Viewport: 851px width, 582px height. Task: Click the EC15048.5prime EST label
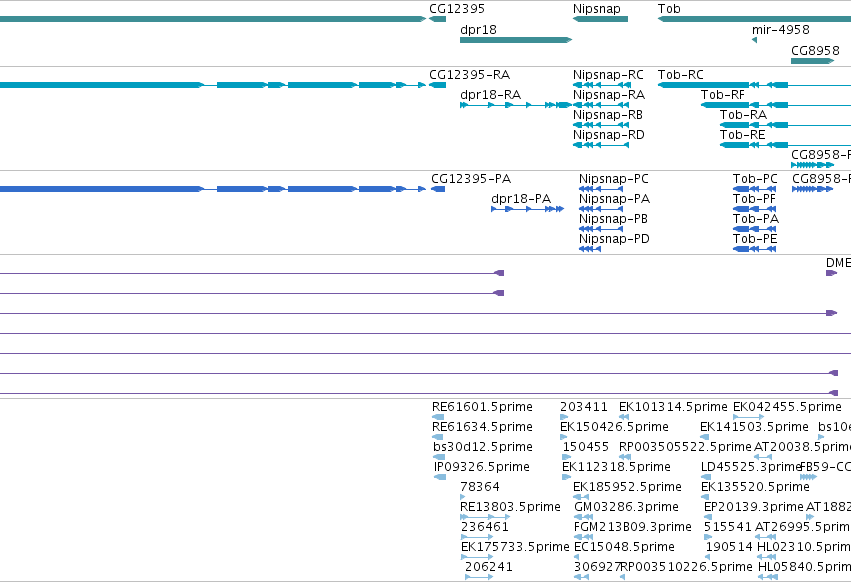624,547
